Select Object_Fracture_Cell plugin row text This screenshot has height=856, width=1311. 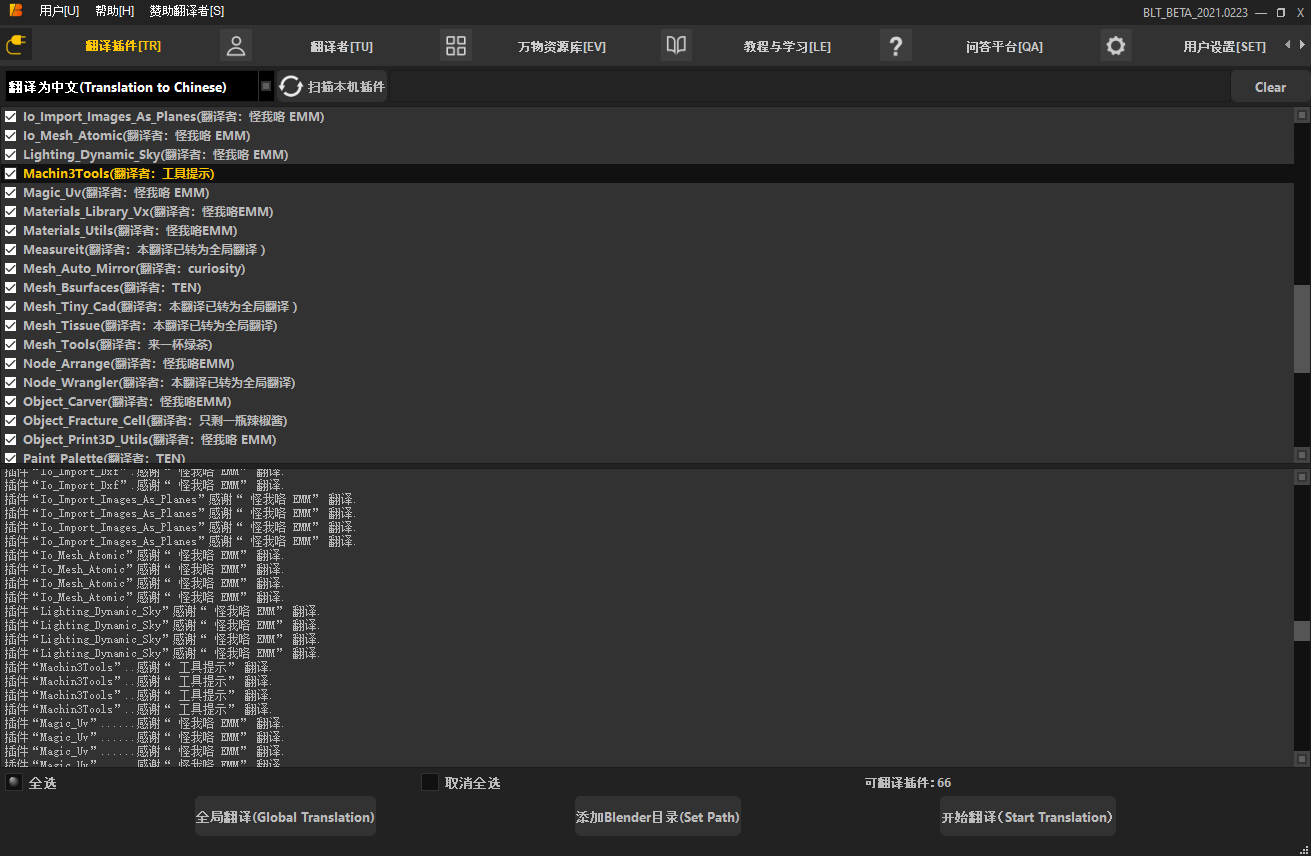[x=155, y=421]
